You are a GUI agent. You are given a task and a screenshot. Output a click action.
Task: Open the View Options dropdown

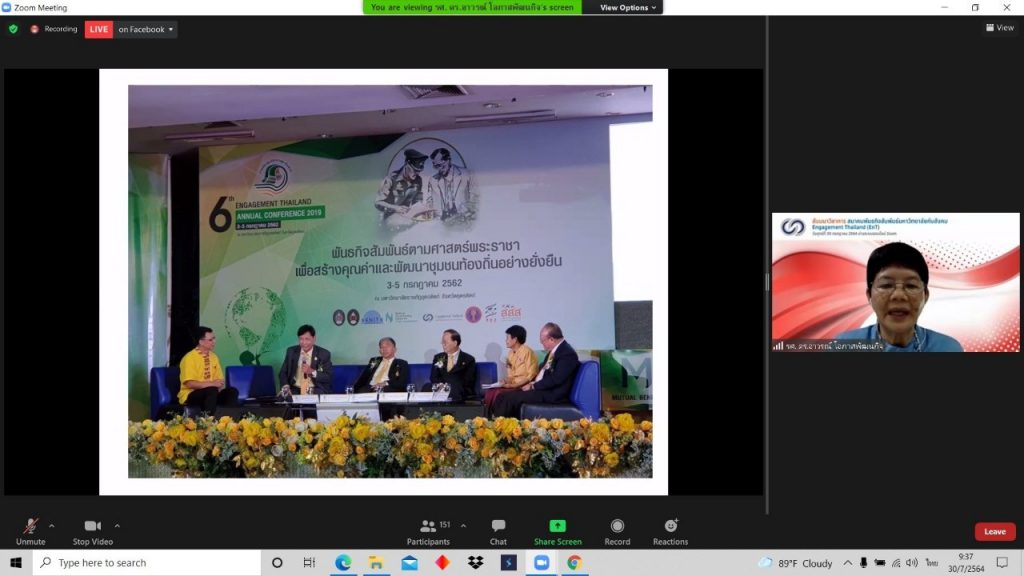pos(628,7)
